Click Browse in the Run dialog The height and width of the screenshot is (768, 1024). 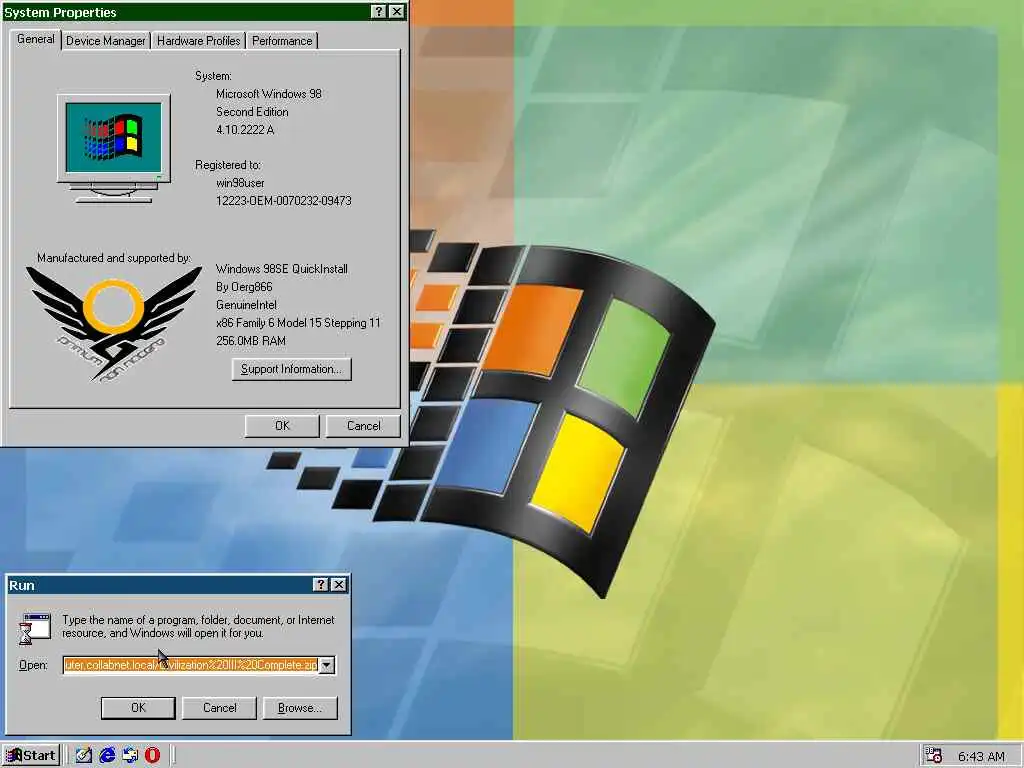tap(300, 708)
